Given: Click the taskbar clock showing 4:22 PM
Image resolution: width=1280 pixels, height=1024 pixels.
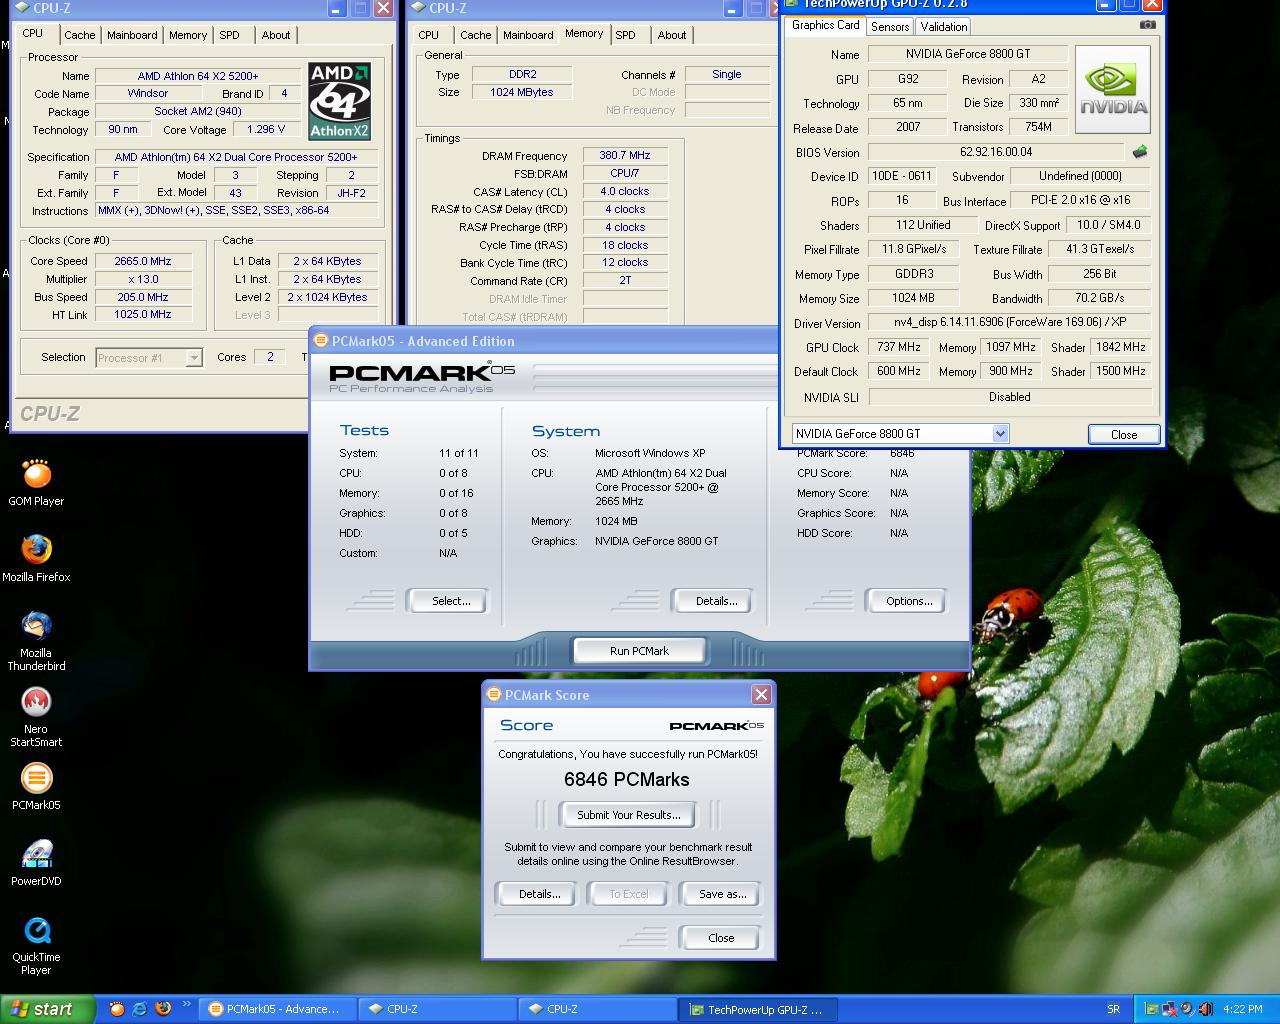Looking at the screenshot, I should pos(1242,1009).
